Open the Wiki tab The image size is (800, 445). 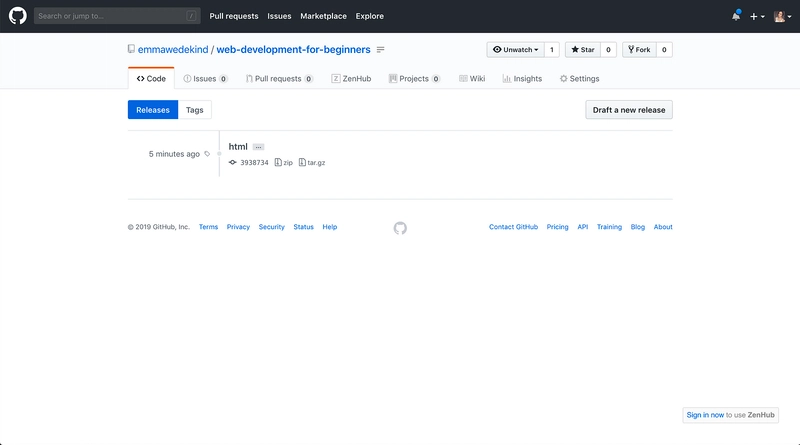coord(472,79)
